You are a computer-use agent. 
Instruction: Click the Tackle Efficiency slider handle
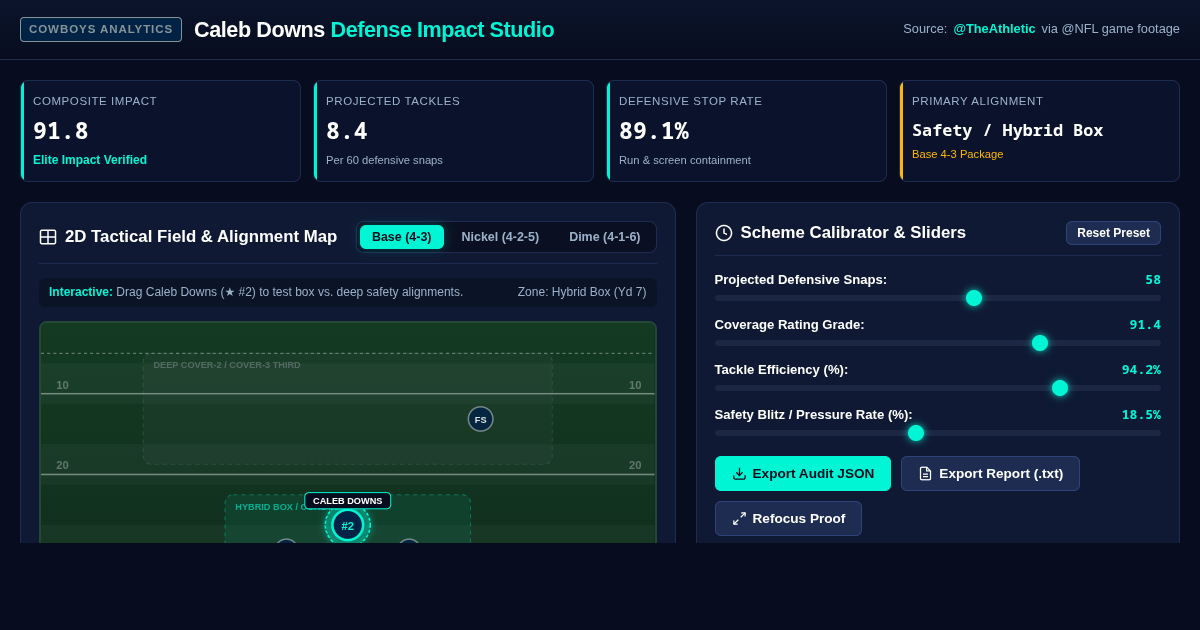click(1060, 388)
